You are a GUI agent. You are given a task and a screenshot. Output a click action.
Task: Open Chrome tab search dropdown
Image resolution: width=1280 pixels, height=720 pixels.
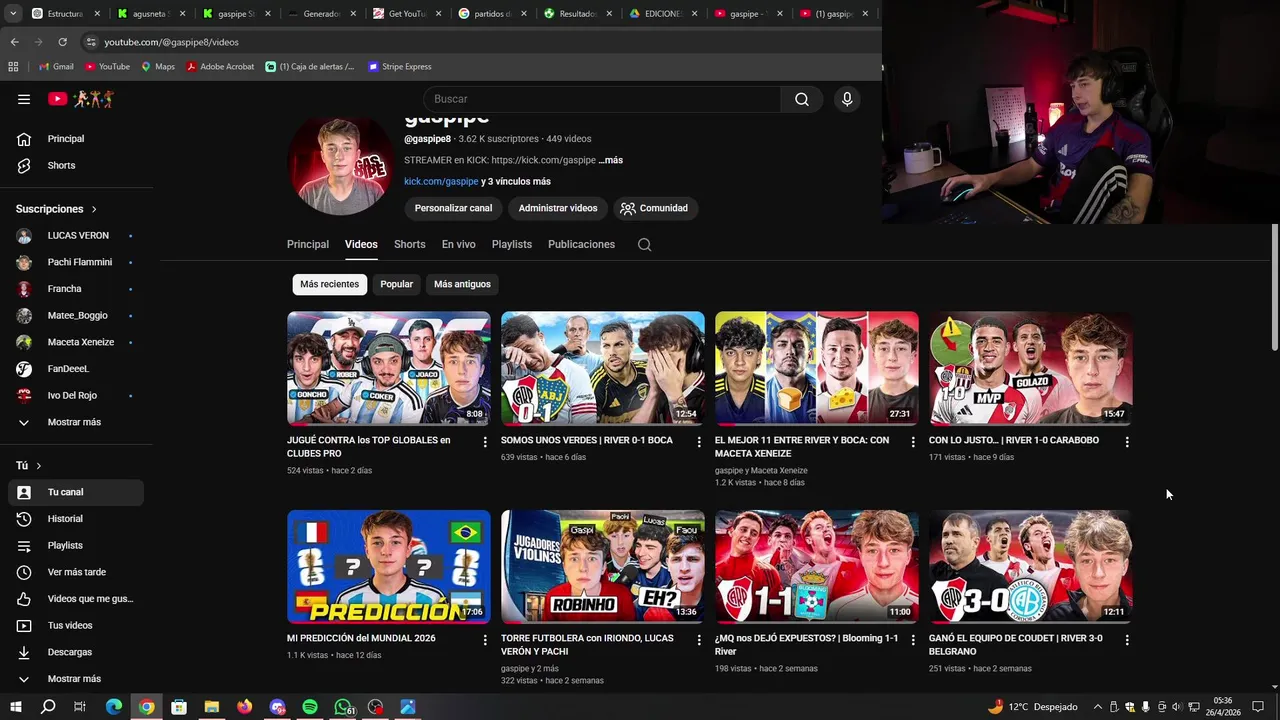coord(13,14)
